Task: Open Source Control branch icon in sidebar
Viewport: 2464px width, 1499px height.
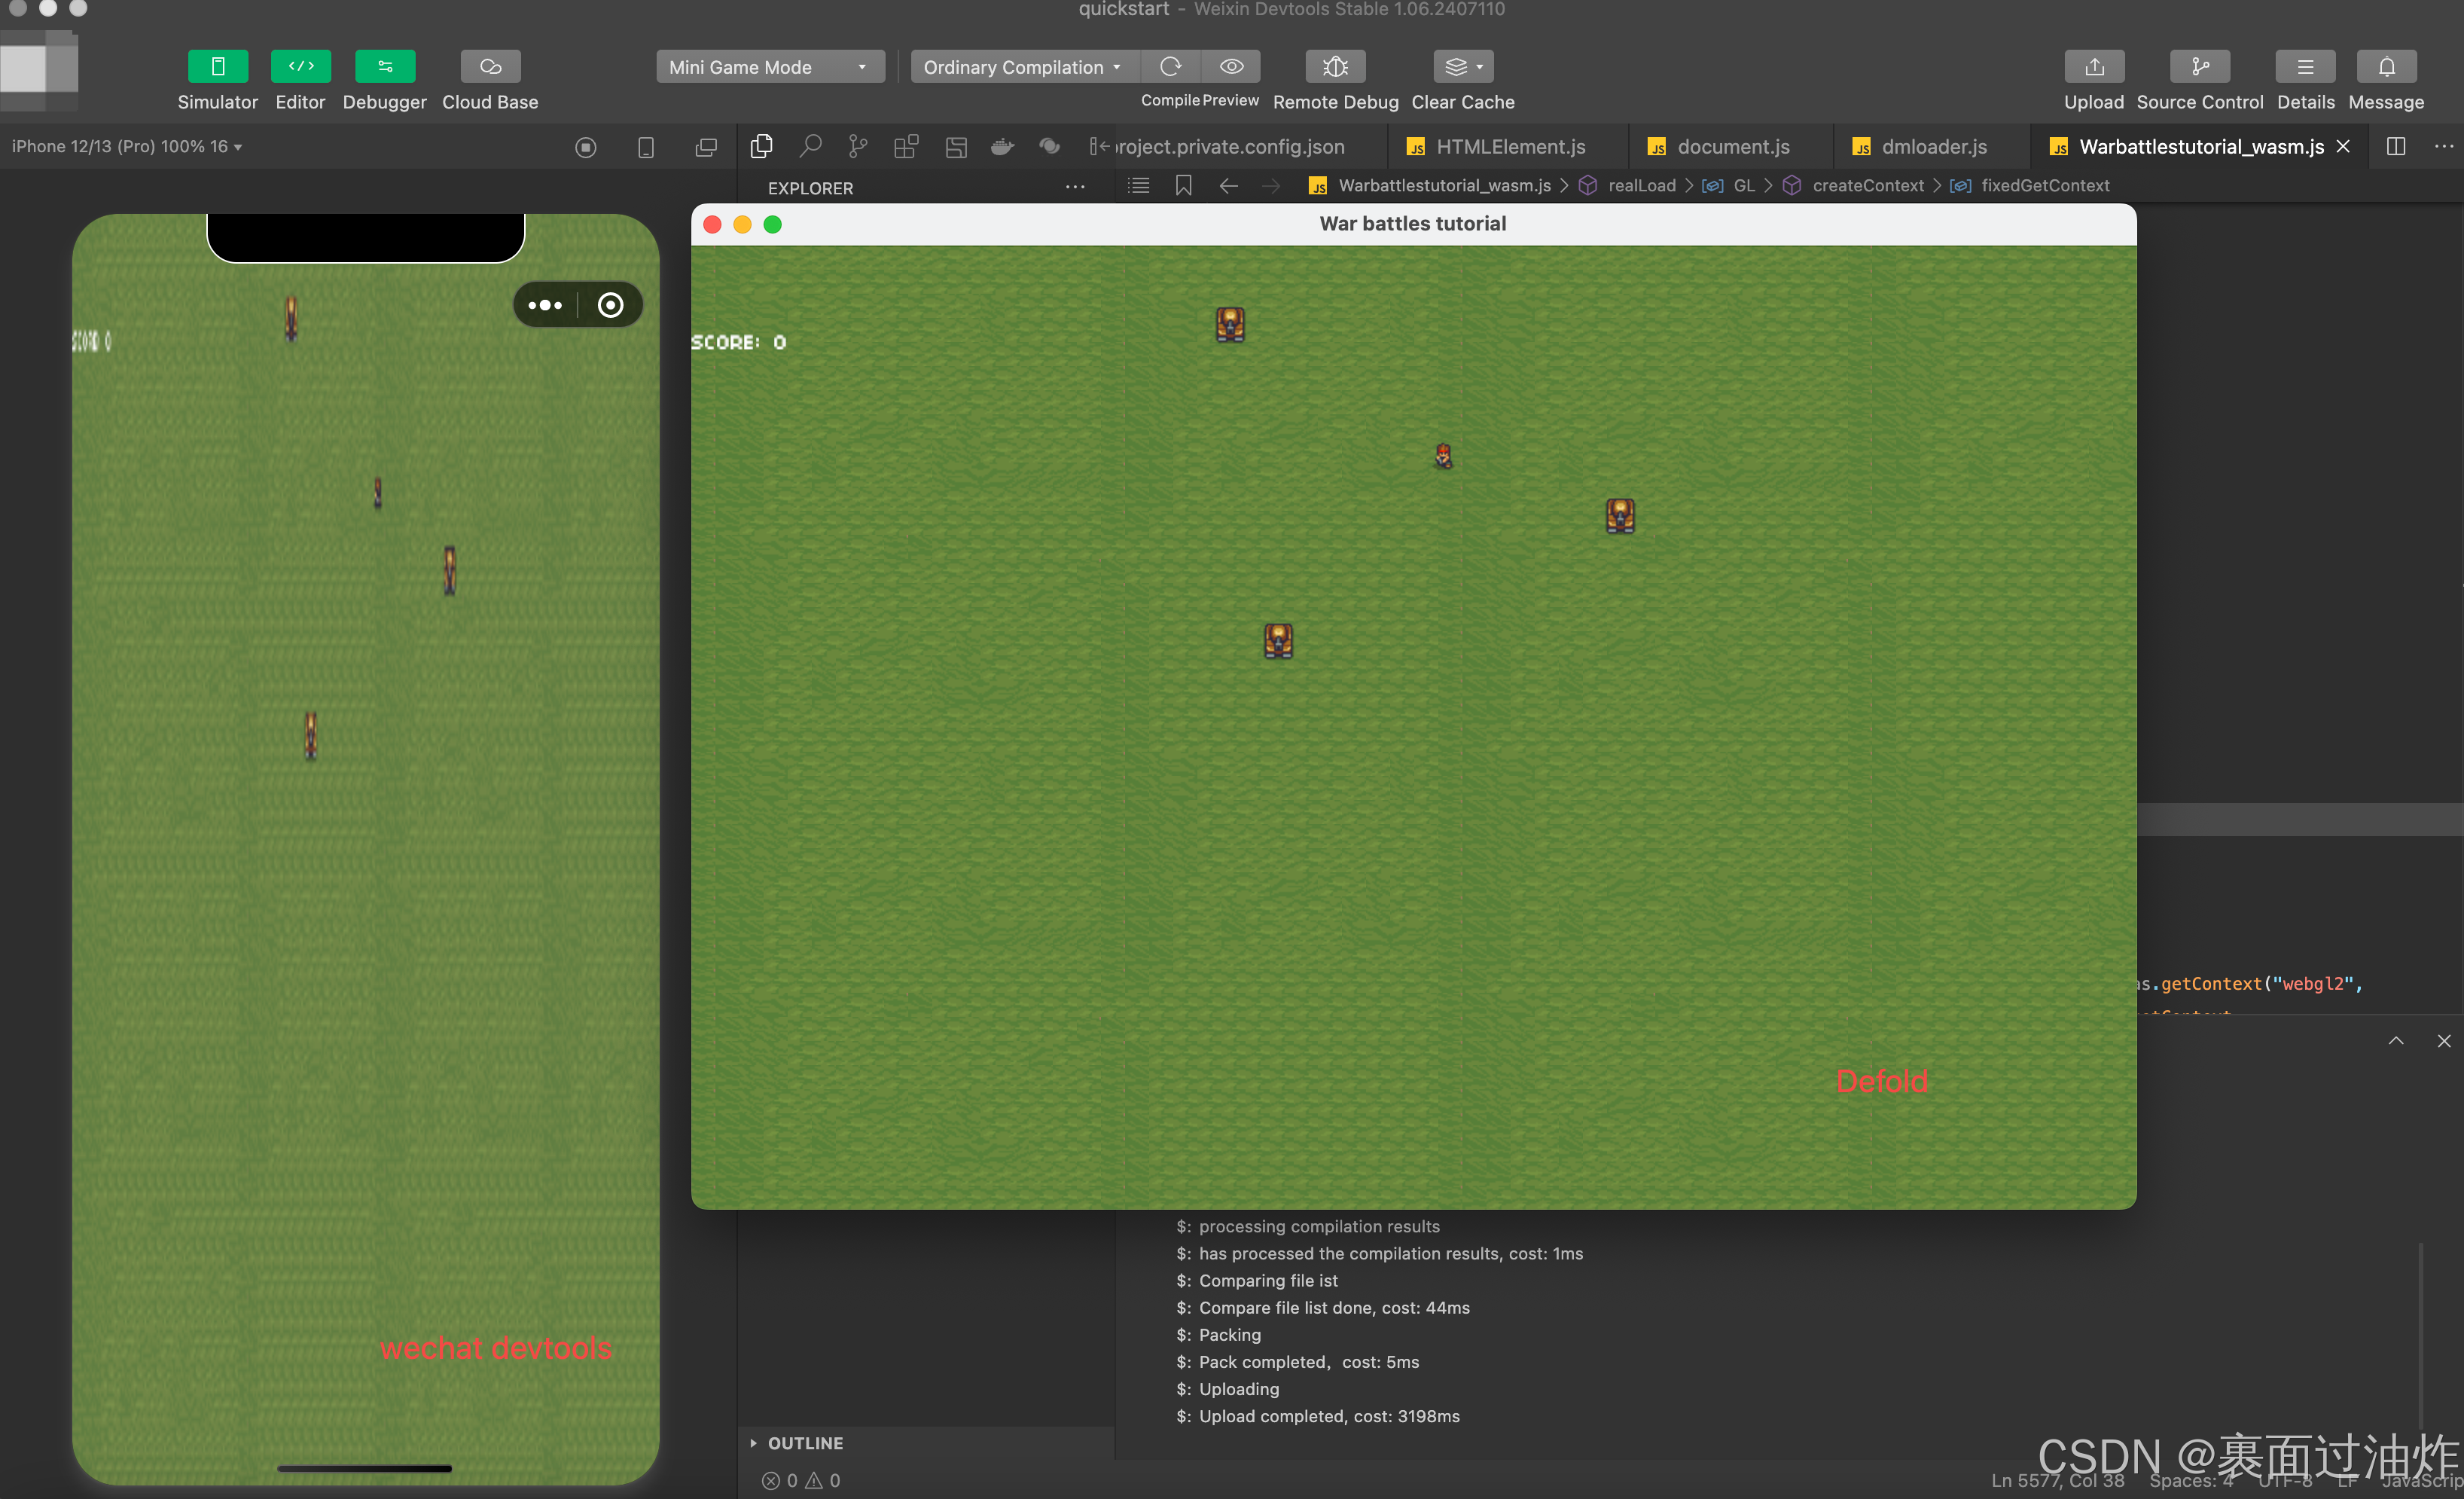Action: (857, 147)
